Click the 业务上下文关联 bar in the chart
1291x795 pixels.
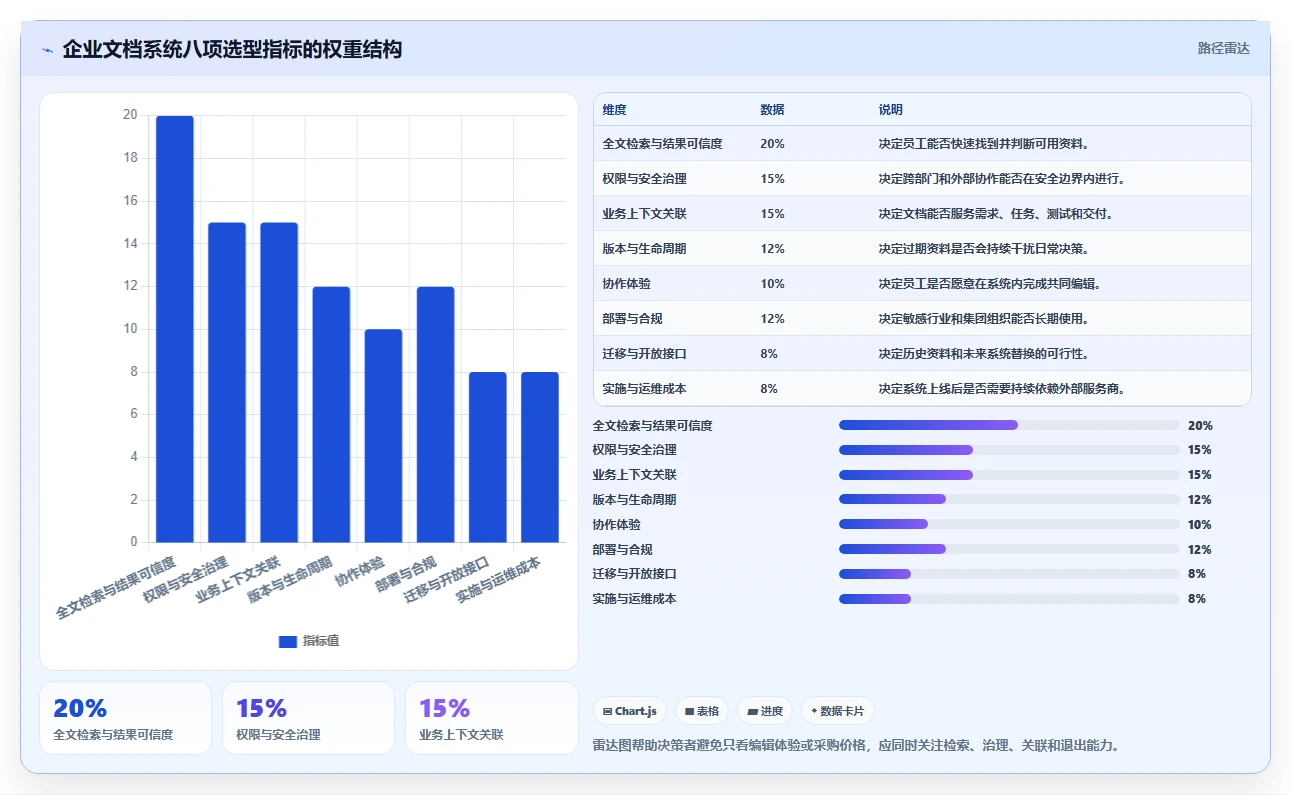[279, 383]
